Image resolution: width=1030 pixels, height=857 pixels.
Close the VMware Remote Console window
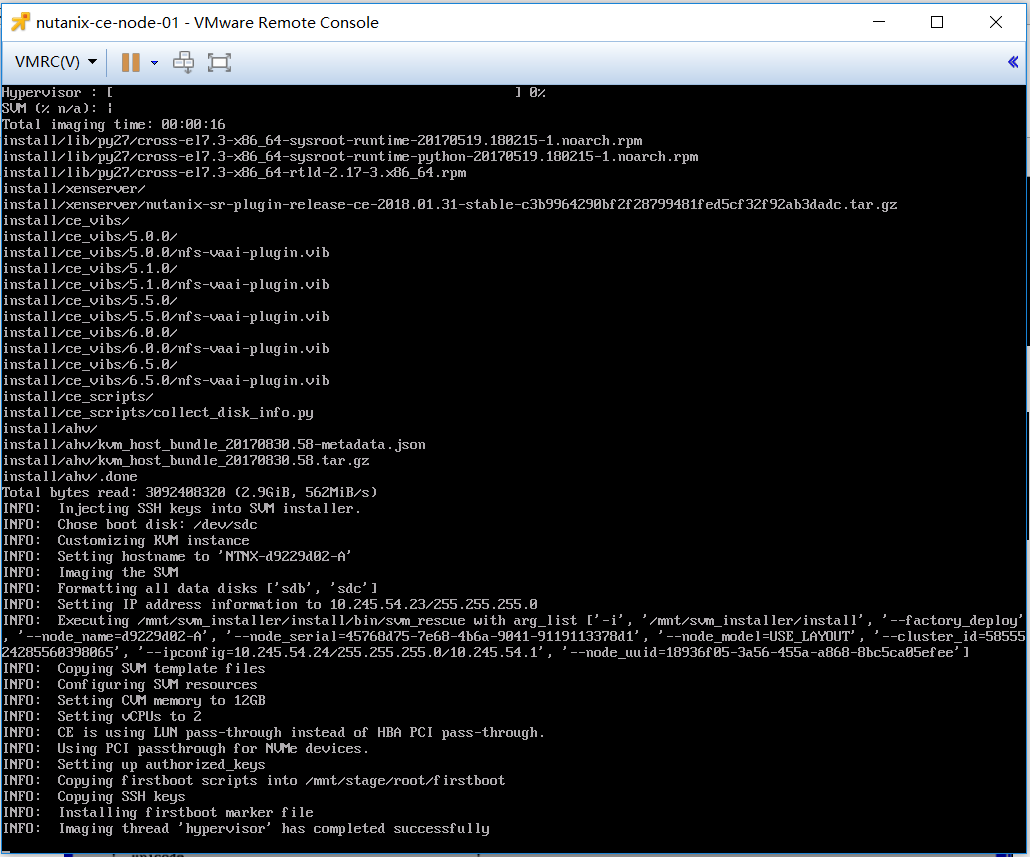coord(996,22)
